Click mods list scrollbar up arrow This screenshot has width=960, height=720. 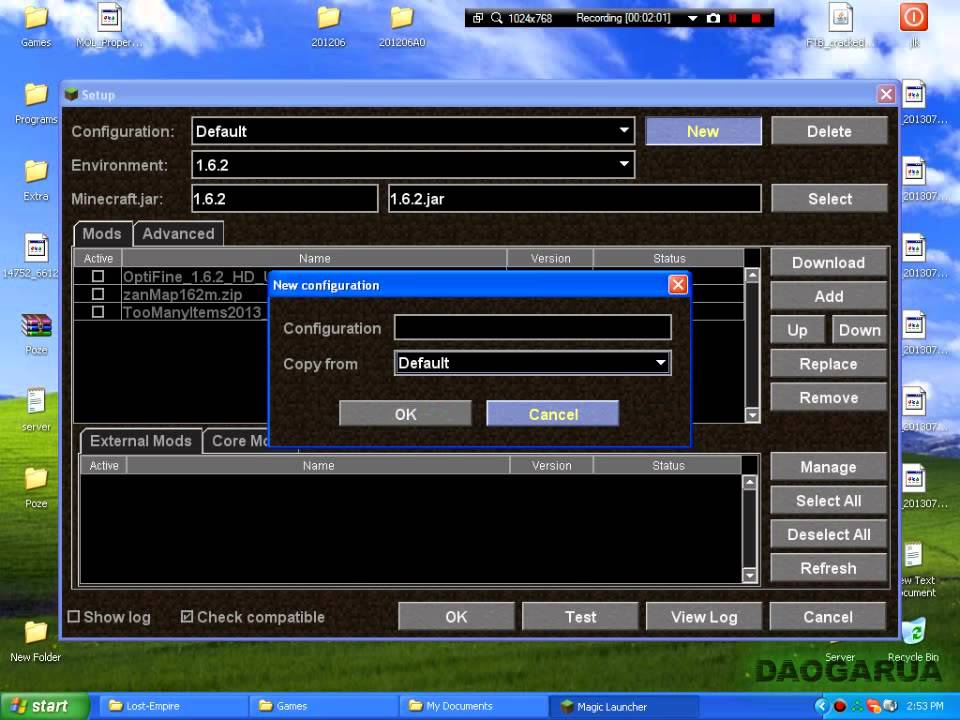click(752, 276)
